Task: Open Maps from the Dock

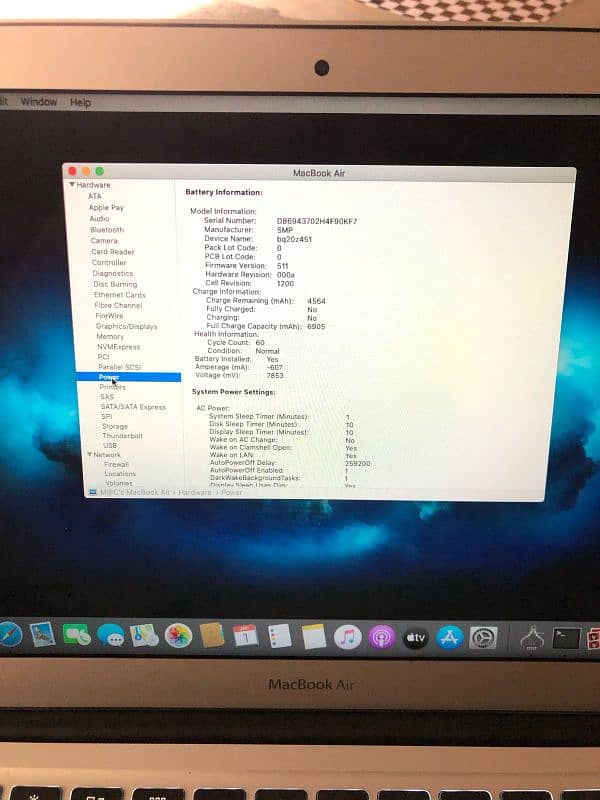Action: 144,636
